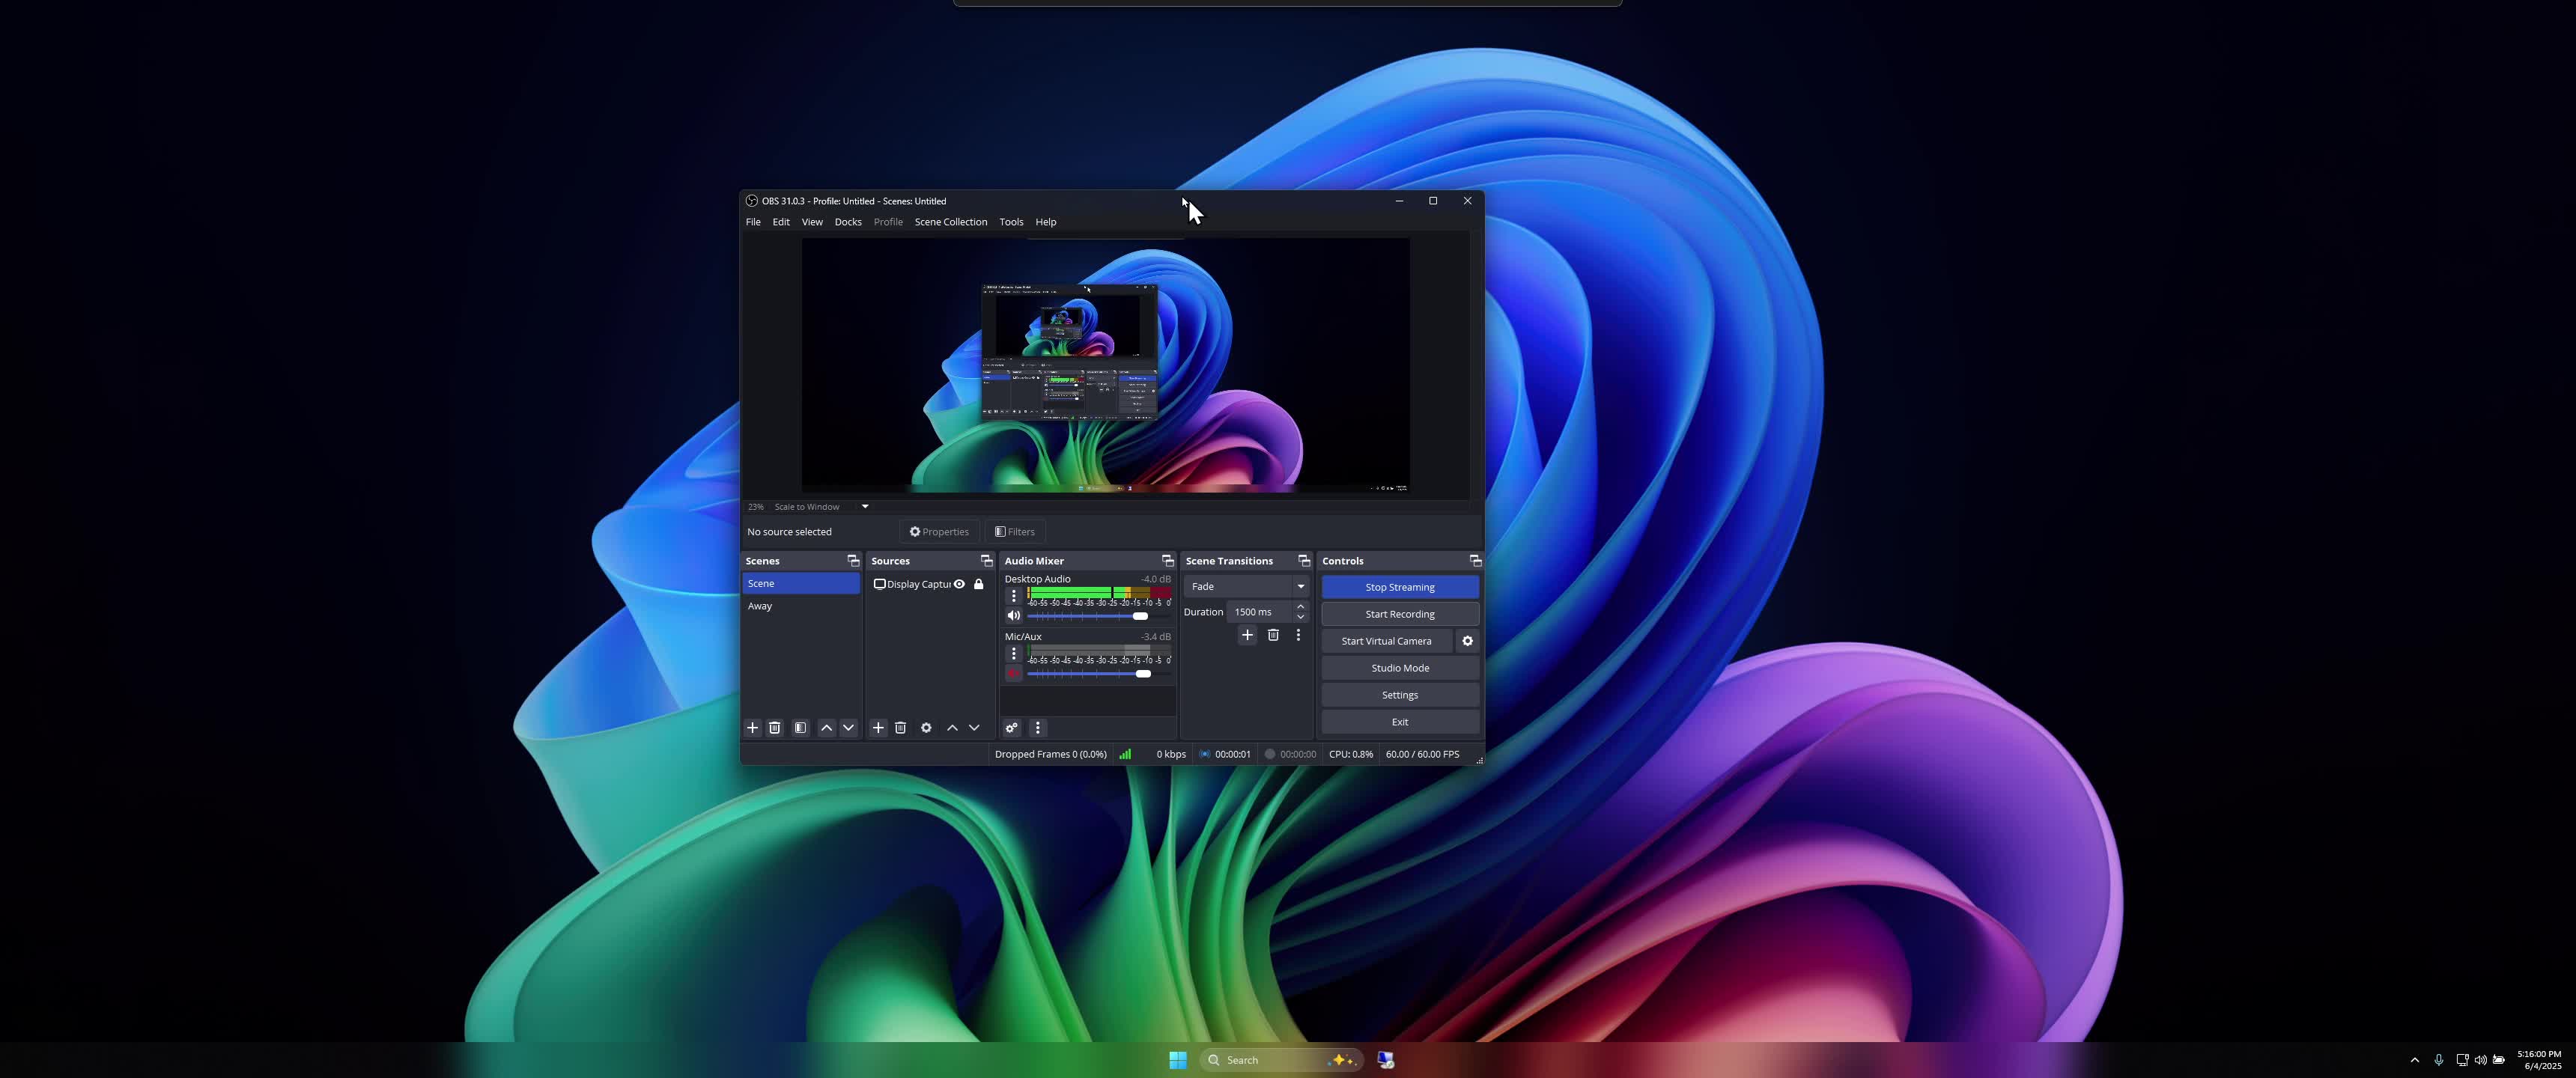Click green network signal bars in status bar
2576x1078 pixels.
pyautogui.click(x=1125, y=754)
